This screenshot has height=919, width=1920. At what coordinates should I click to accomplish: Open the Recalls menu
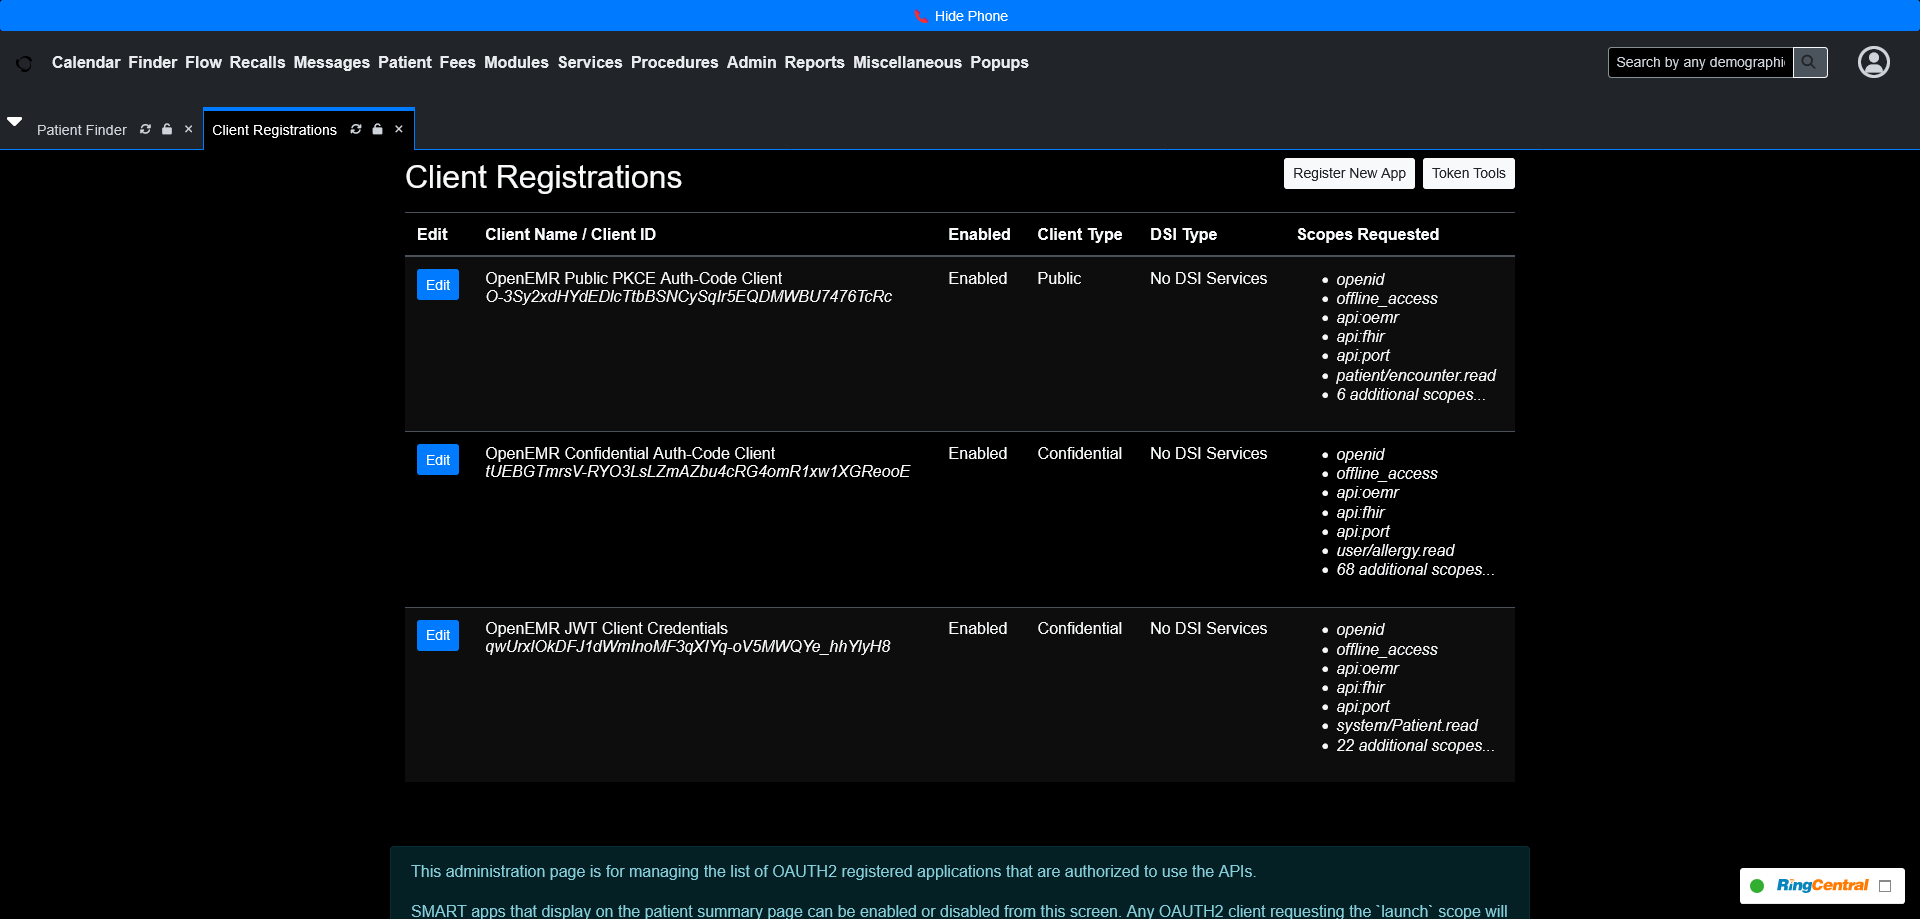pyautogui.click(x=257, y=62)
